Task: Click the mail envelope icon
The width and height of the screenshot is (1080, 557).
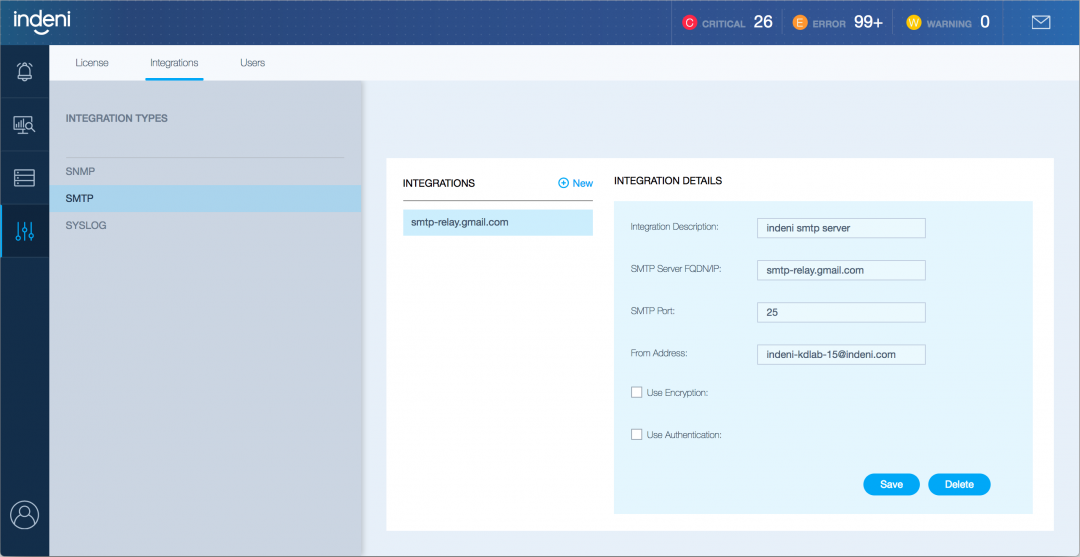Action: point(1041,22)
